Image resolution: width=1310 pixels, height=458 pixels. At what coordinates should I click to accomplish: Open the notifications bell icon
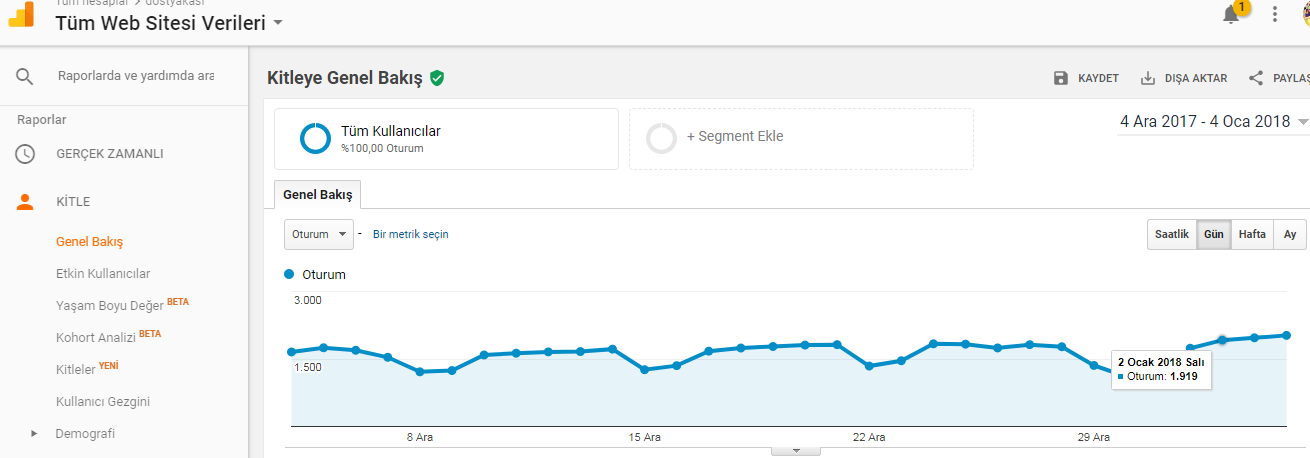tap(1231, 15)
